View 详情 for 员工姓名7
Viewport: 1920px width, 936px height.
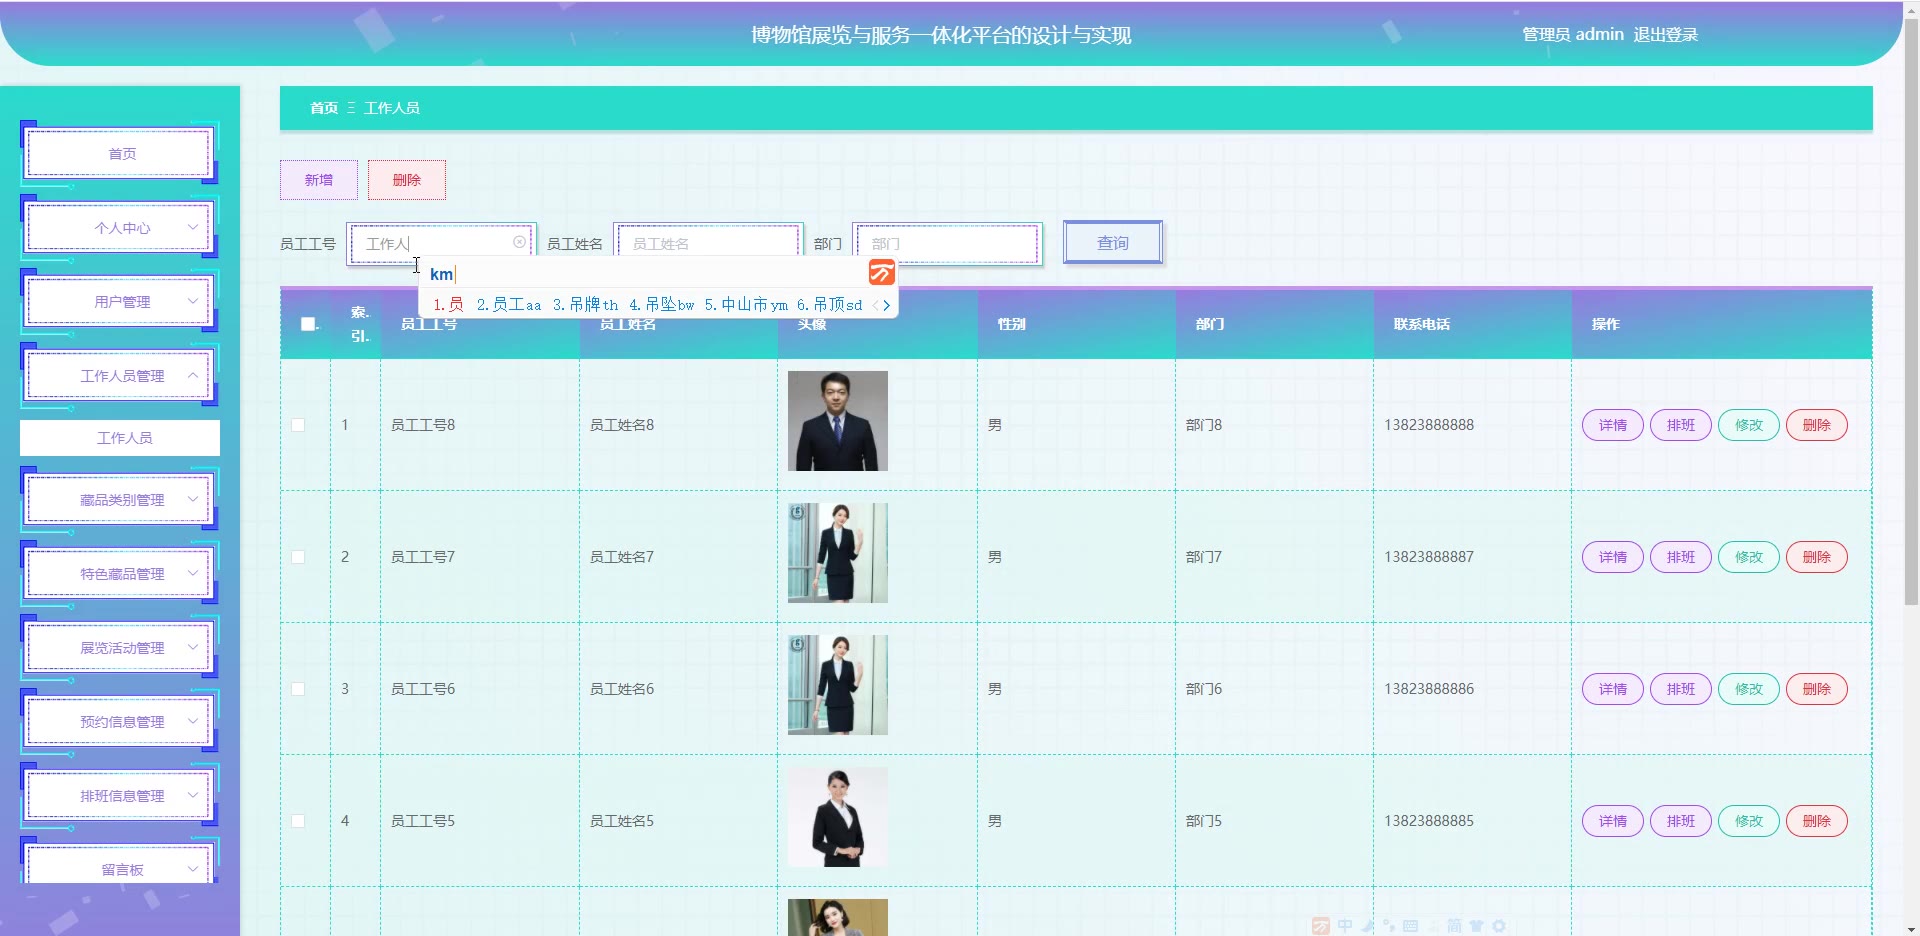tap(1613, 557)
